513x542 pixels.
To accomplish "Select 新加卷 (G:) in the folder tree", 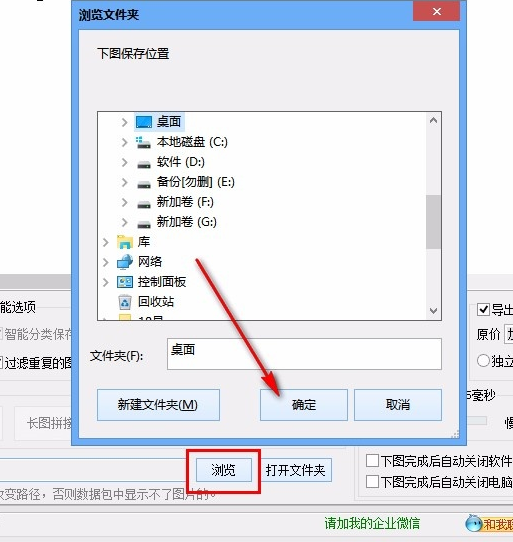I will [x=186, y=222].
